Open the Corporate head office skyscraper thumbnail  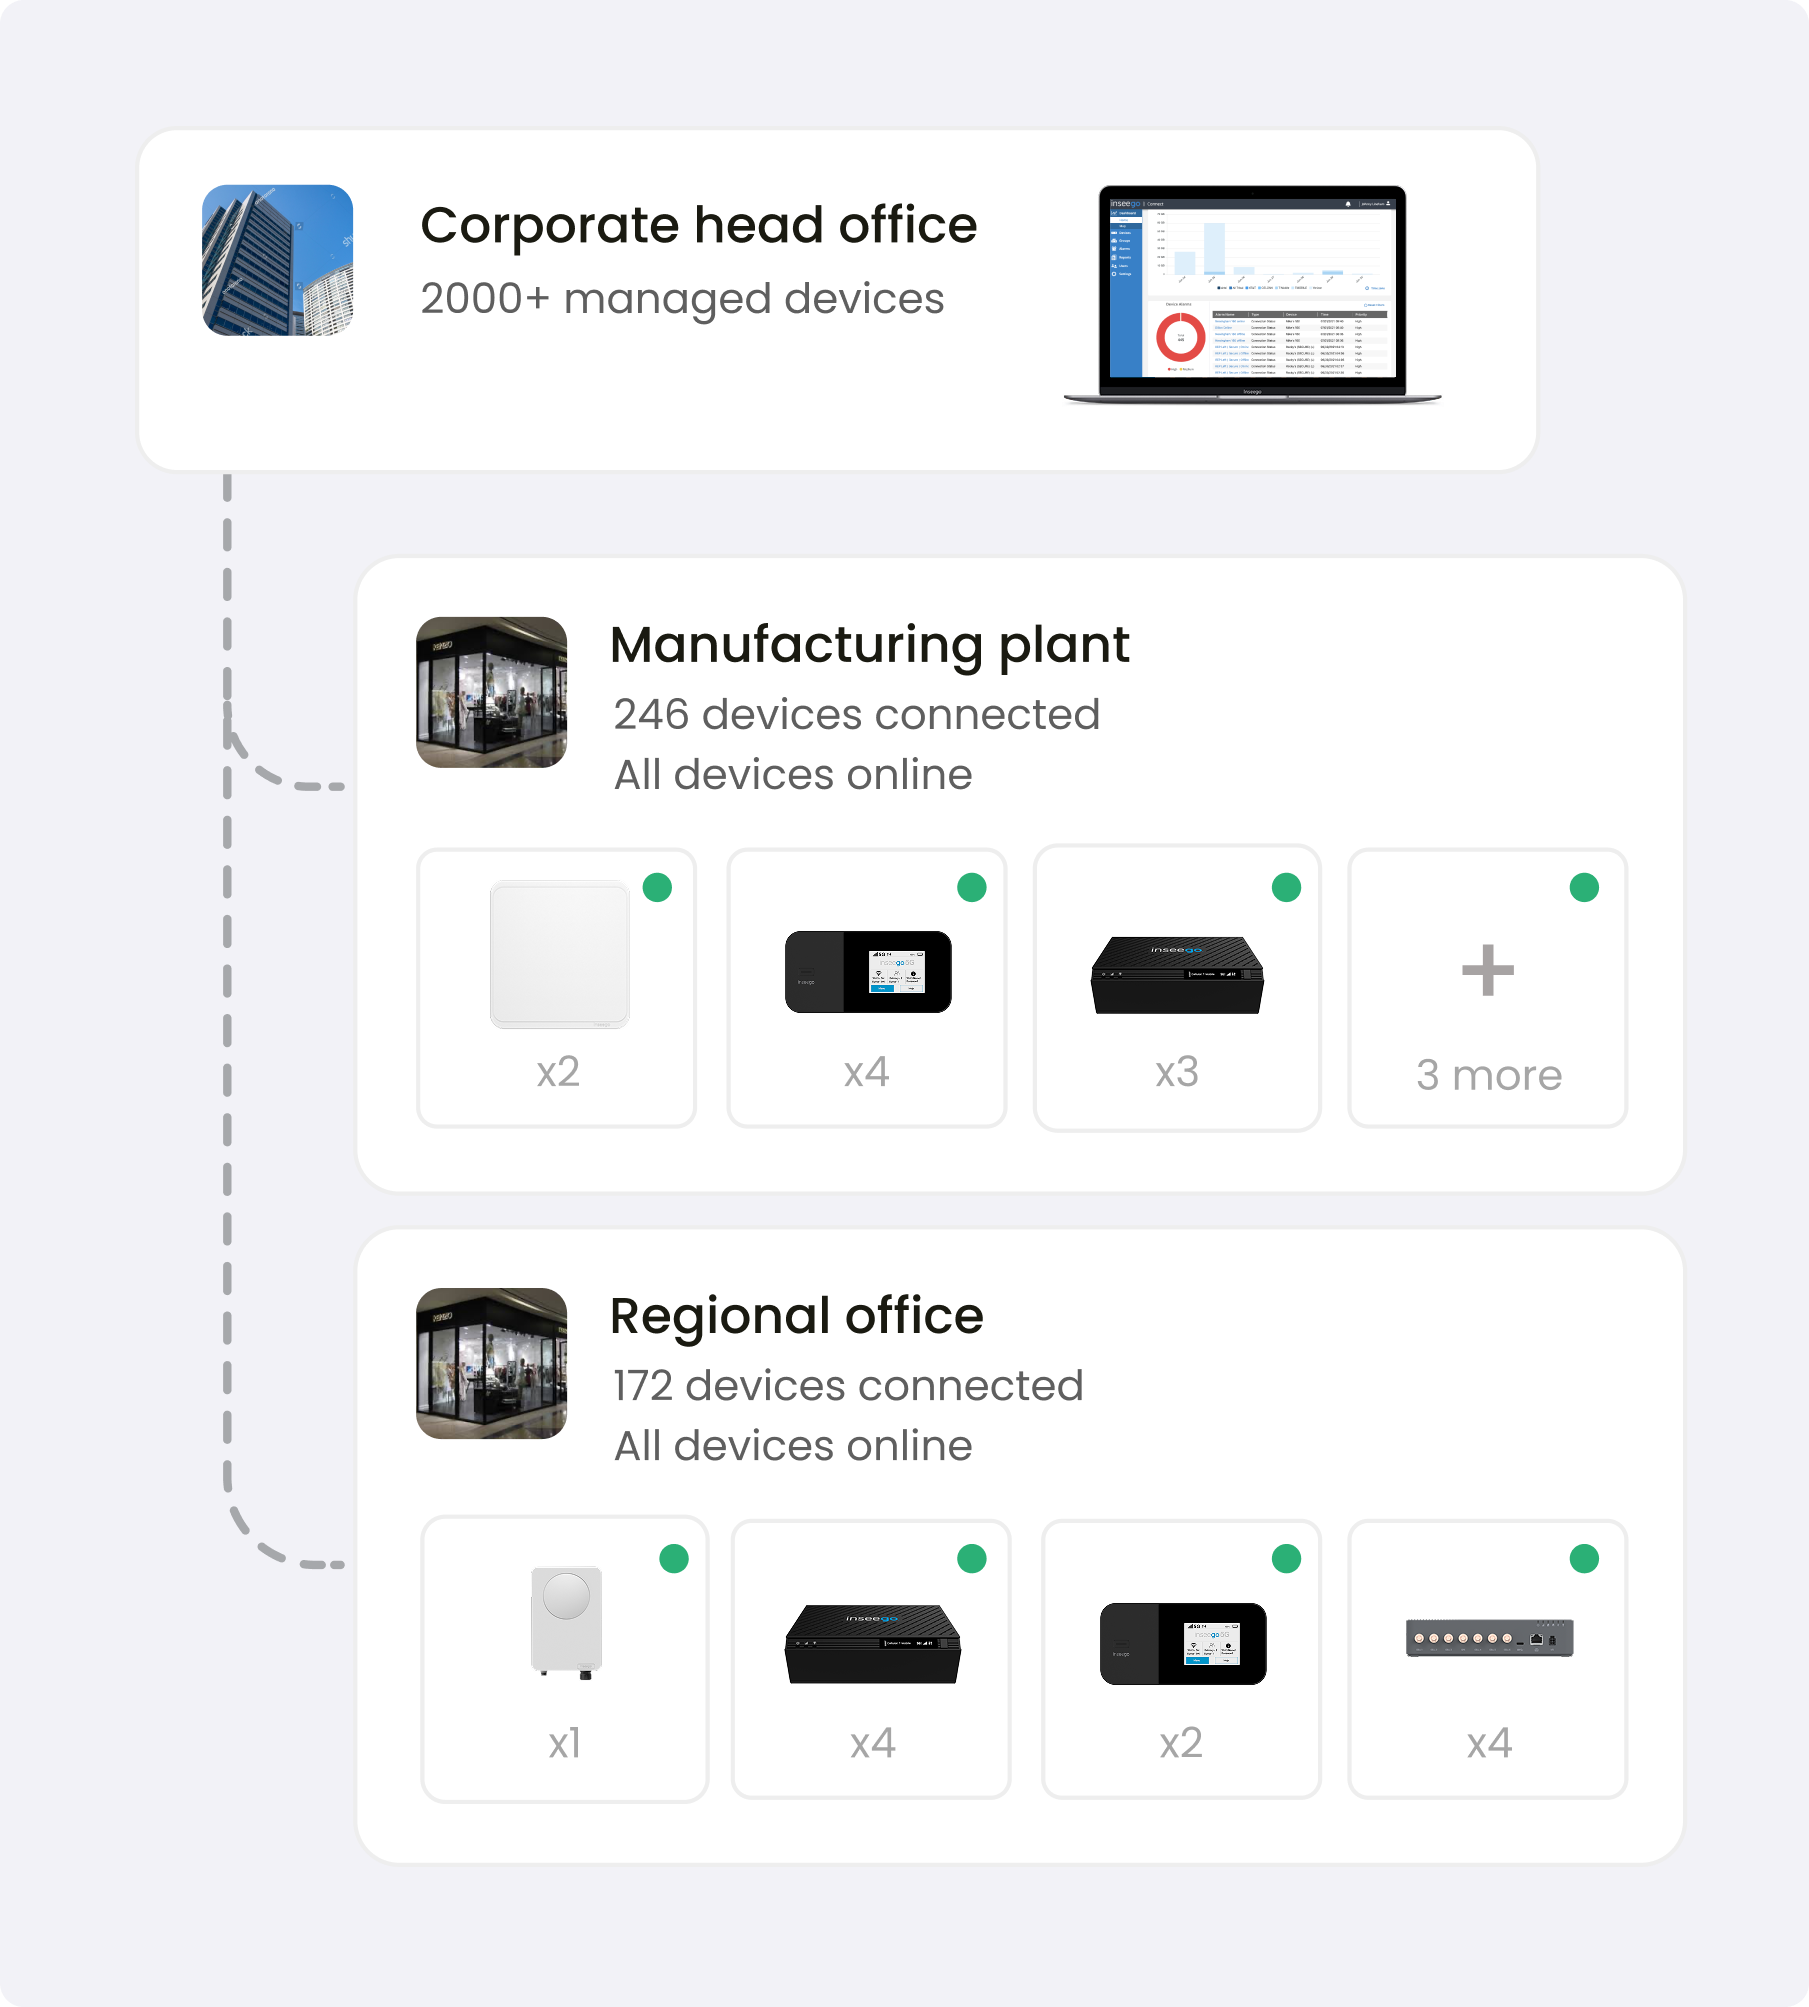tap(277, 260)
